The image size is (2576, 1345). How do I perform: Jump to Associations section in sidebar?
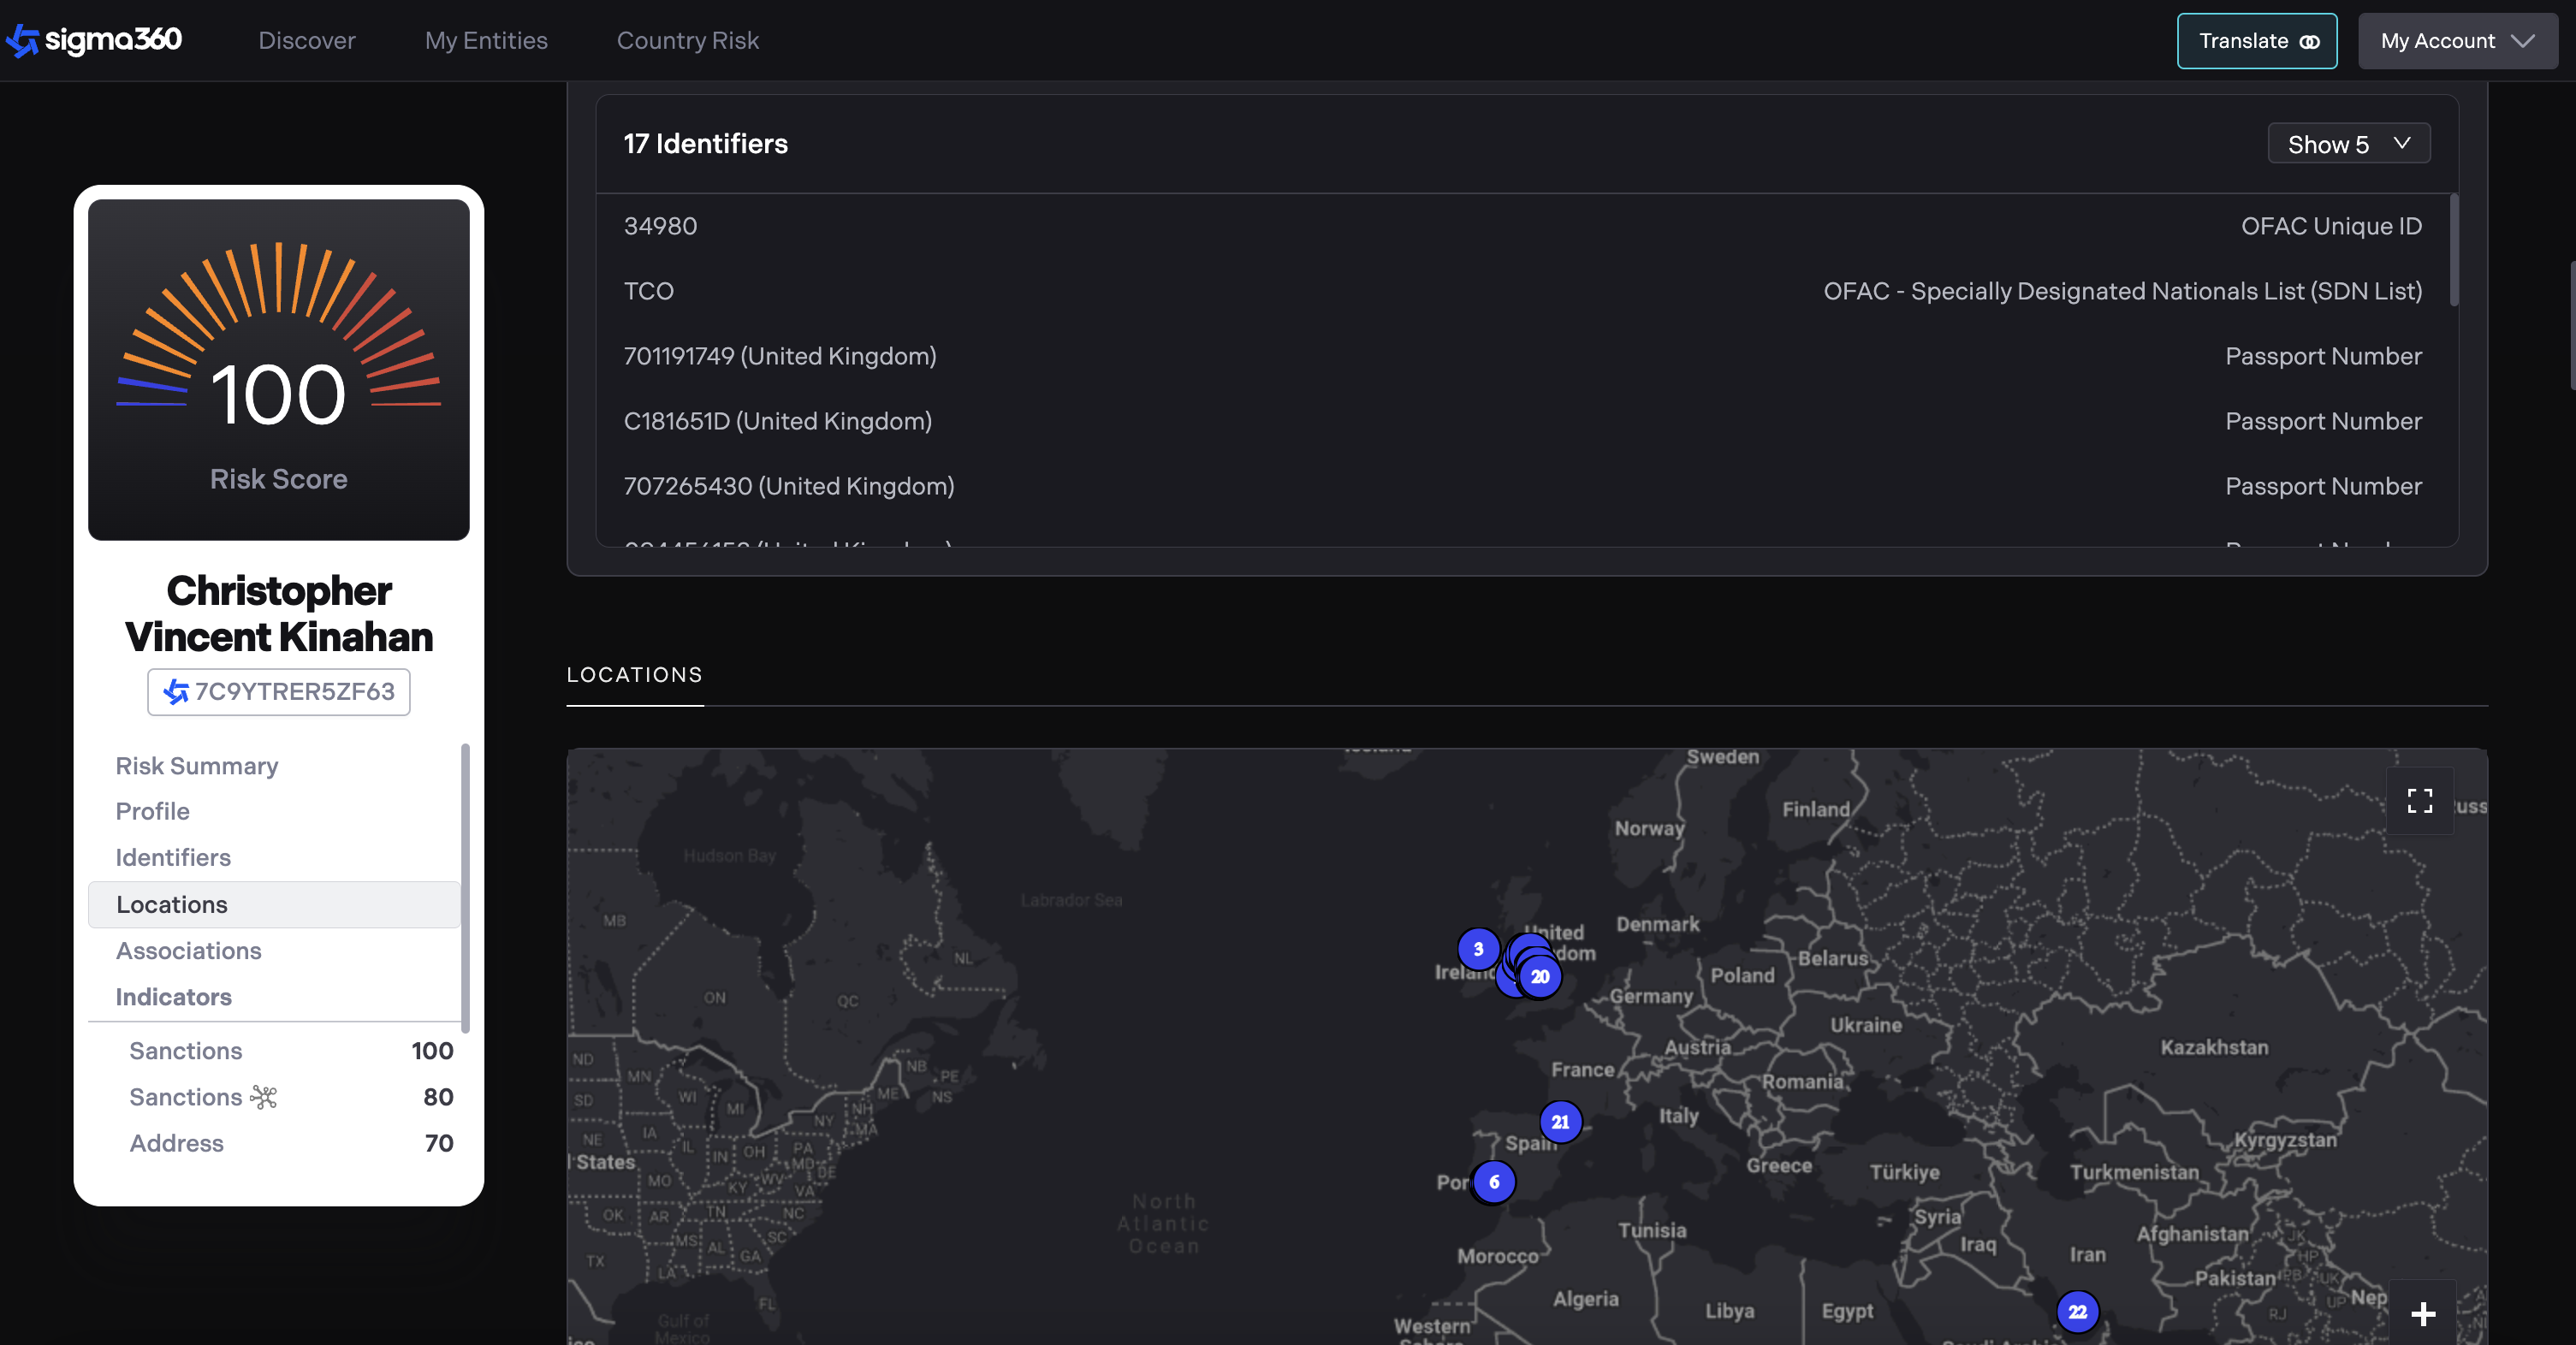189,951
